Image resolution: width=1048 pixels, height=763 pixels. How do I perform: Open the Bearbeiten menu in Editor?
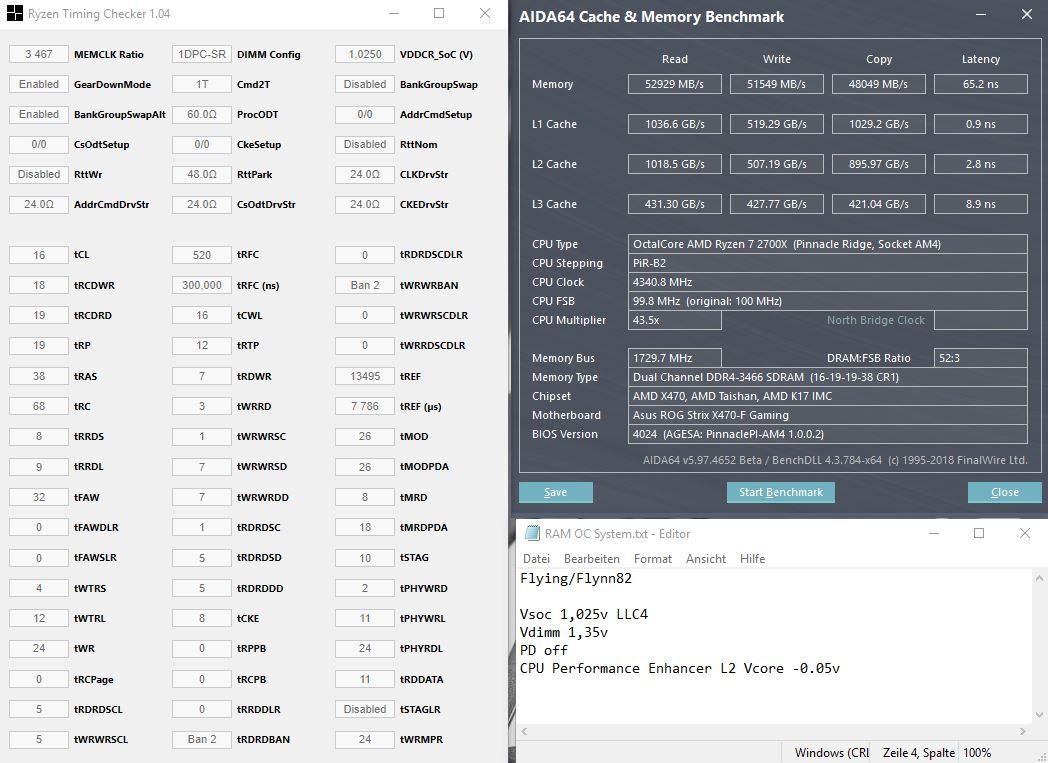click(592, 559)
